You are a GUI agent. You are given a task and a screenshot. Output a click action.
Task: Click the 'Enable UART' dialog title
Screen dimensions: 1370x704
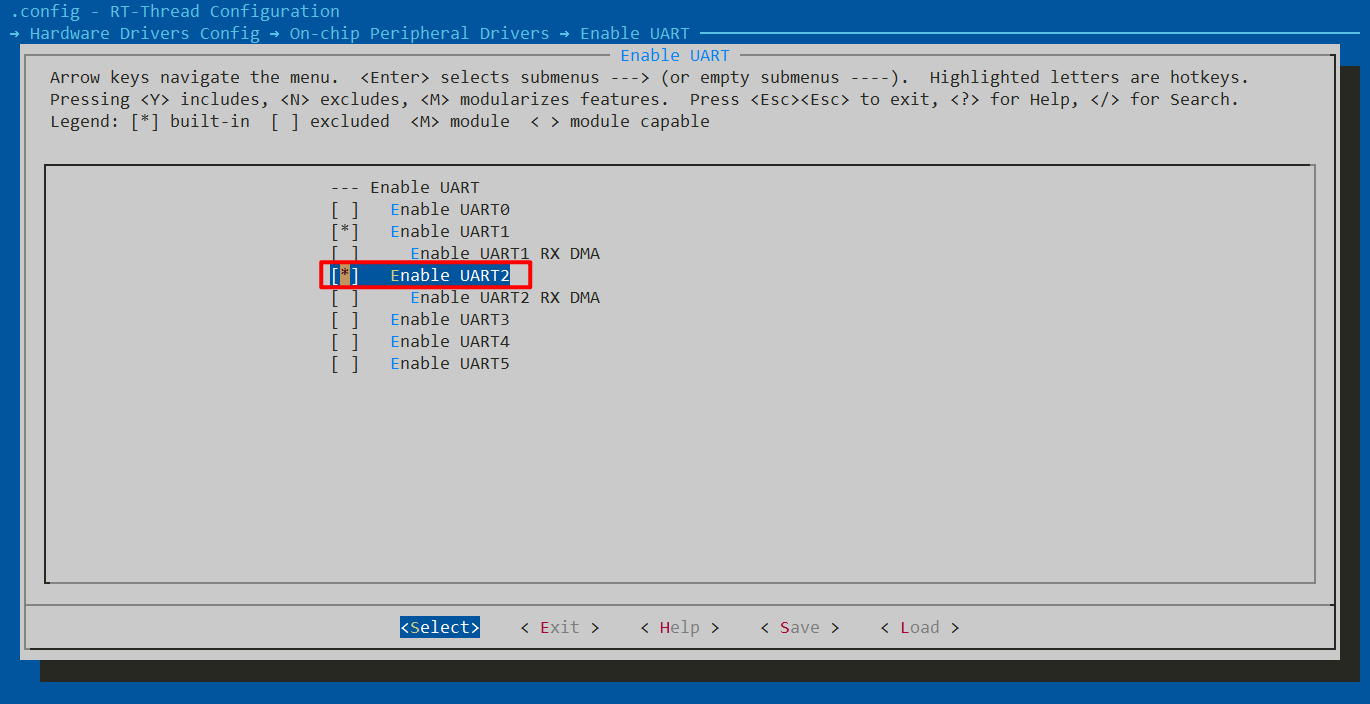pos(675,55)
